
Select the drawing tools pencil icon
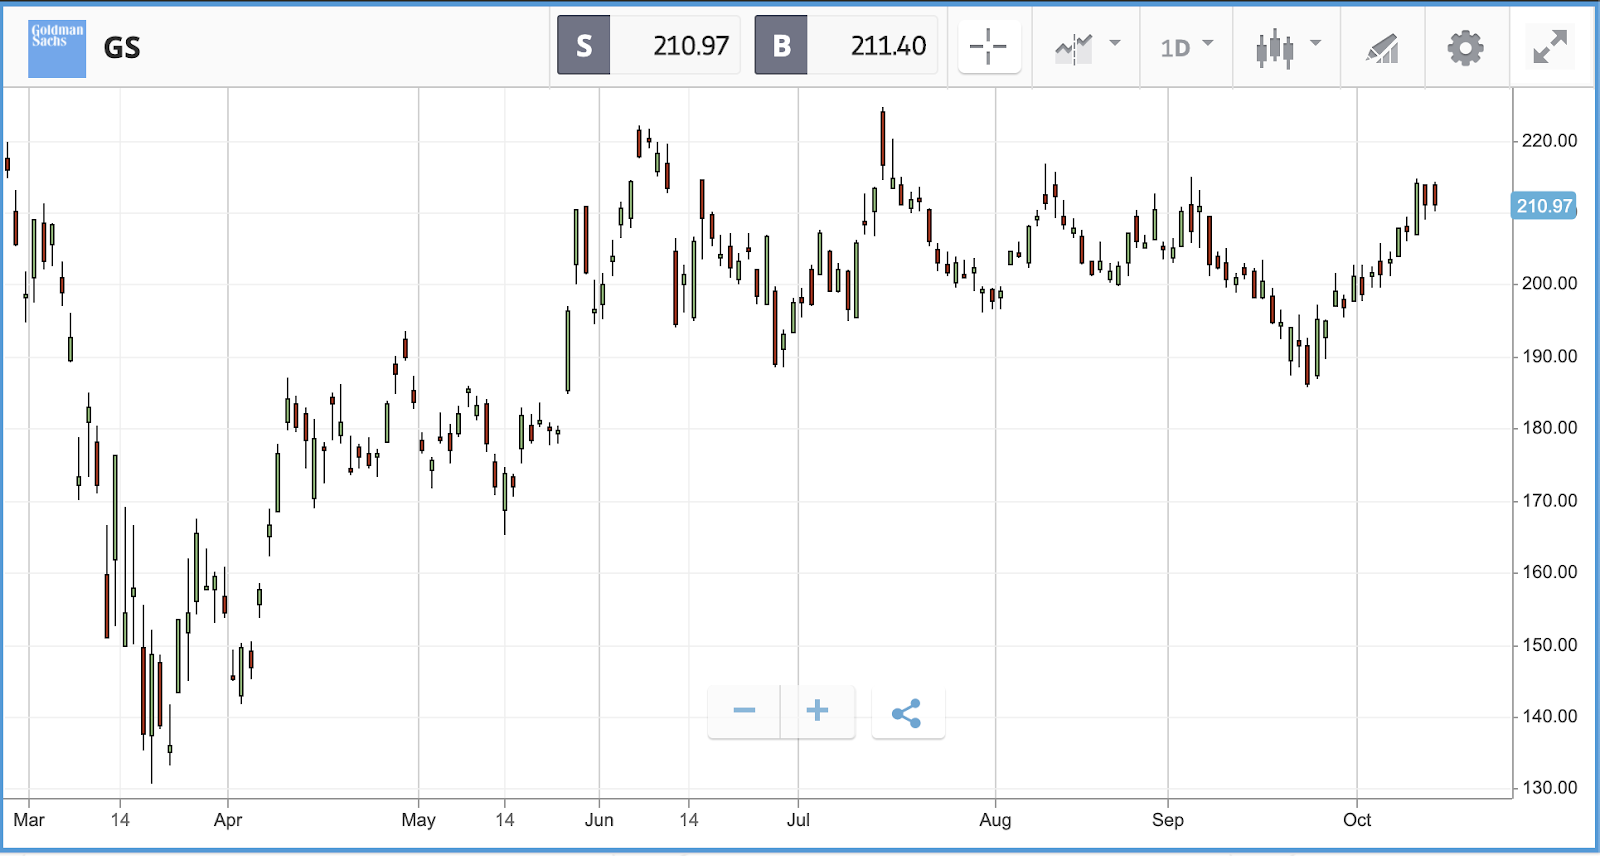(x=1382, y=48)
